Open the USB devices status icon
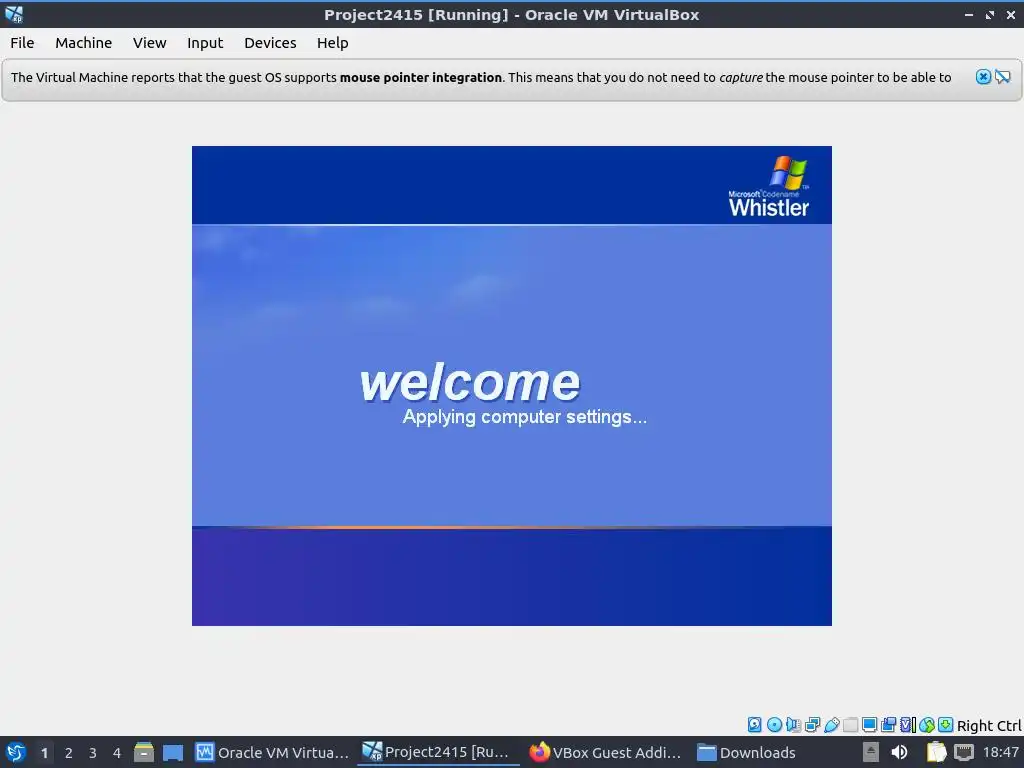Viewport: 1024px width, 768px height. 831,724
